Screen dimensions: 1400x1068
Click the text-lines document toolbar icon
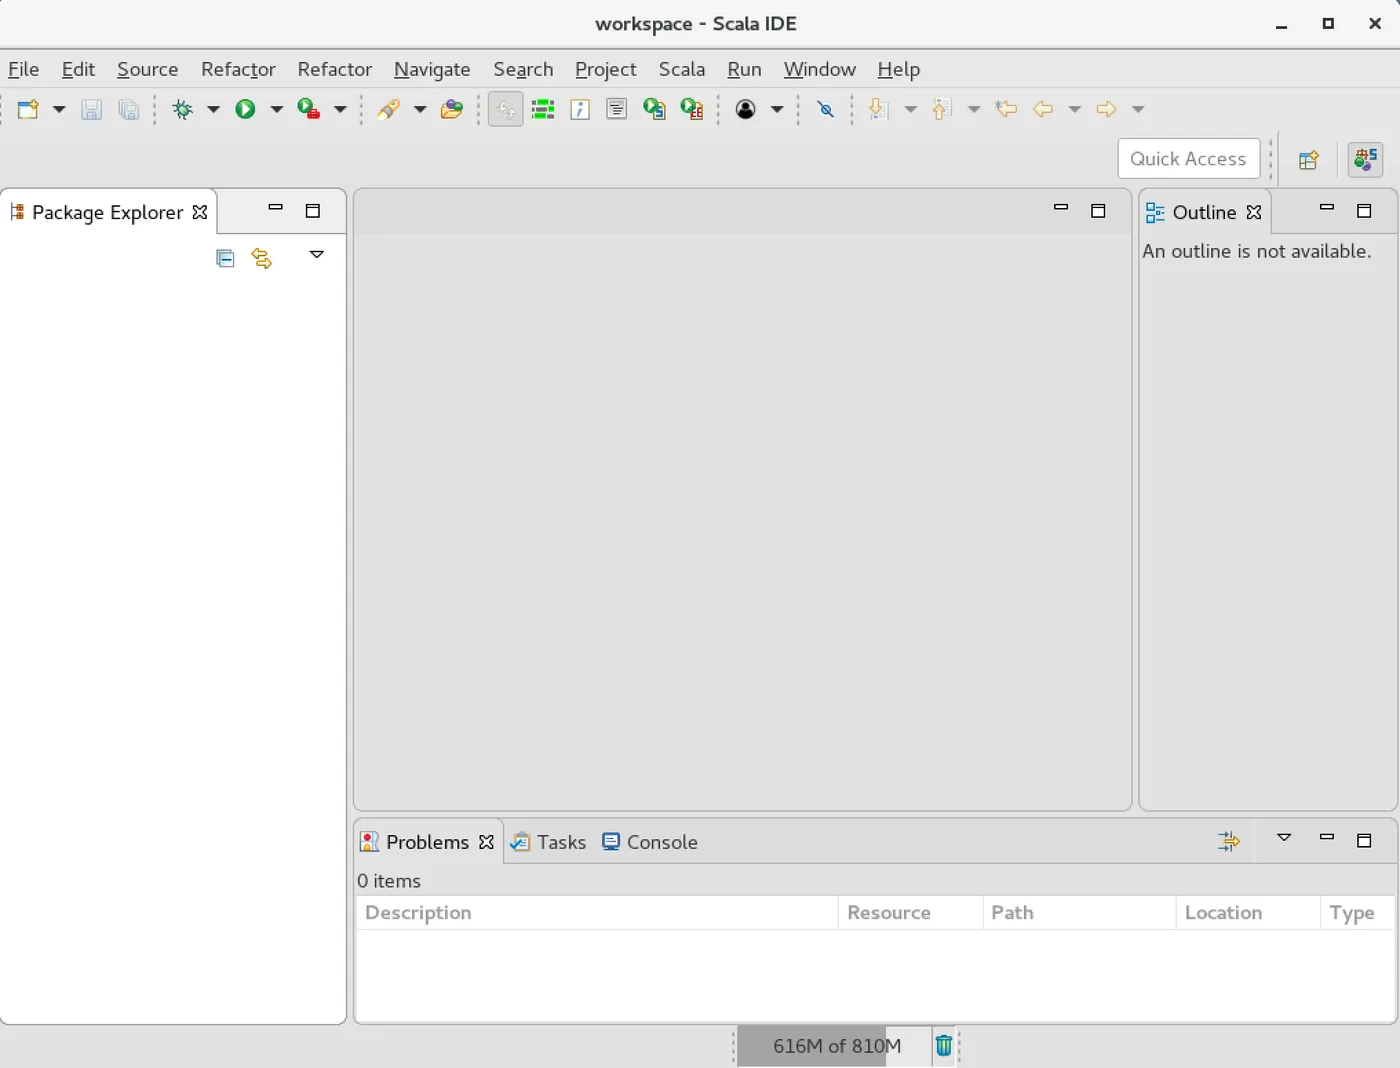(x=617, y=109)
